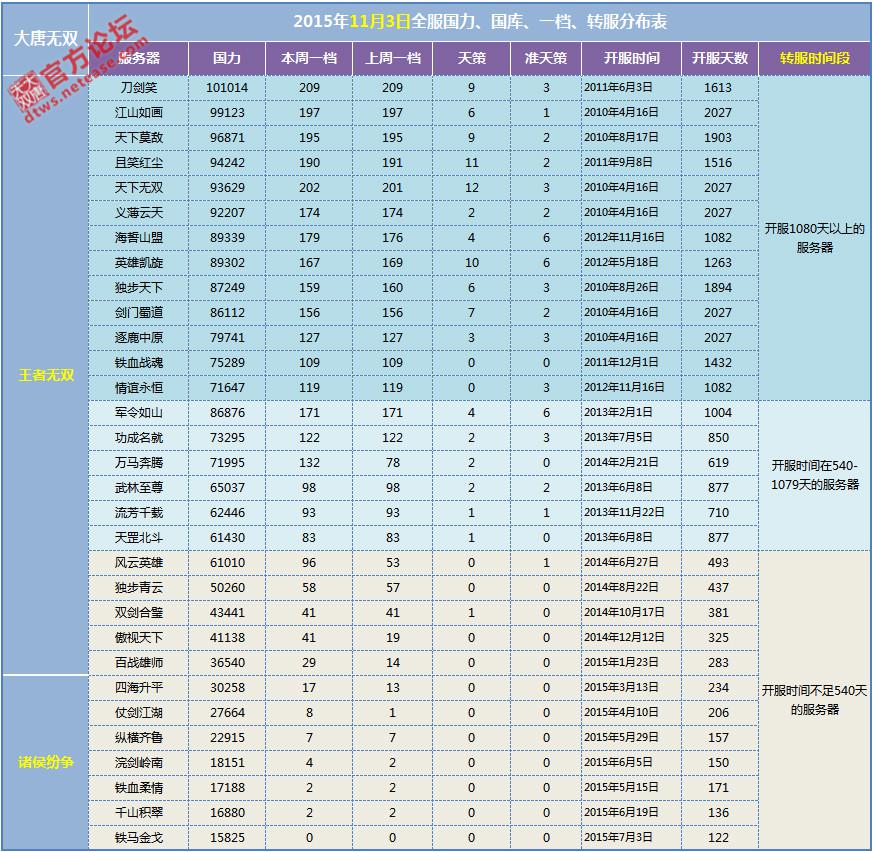This screenshot has height=852, width=873.
Task: Select server name 独步青云
Action: (139, 588)
